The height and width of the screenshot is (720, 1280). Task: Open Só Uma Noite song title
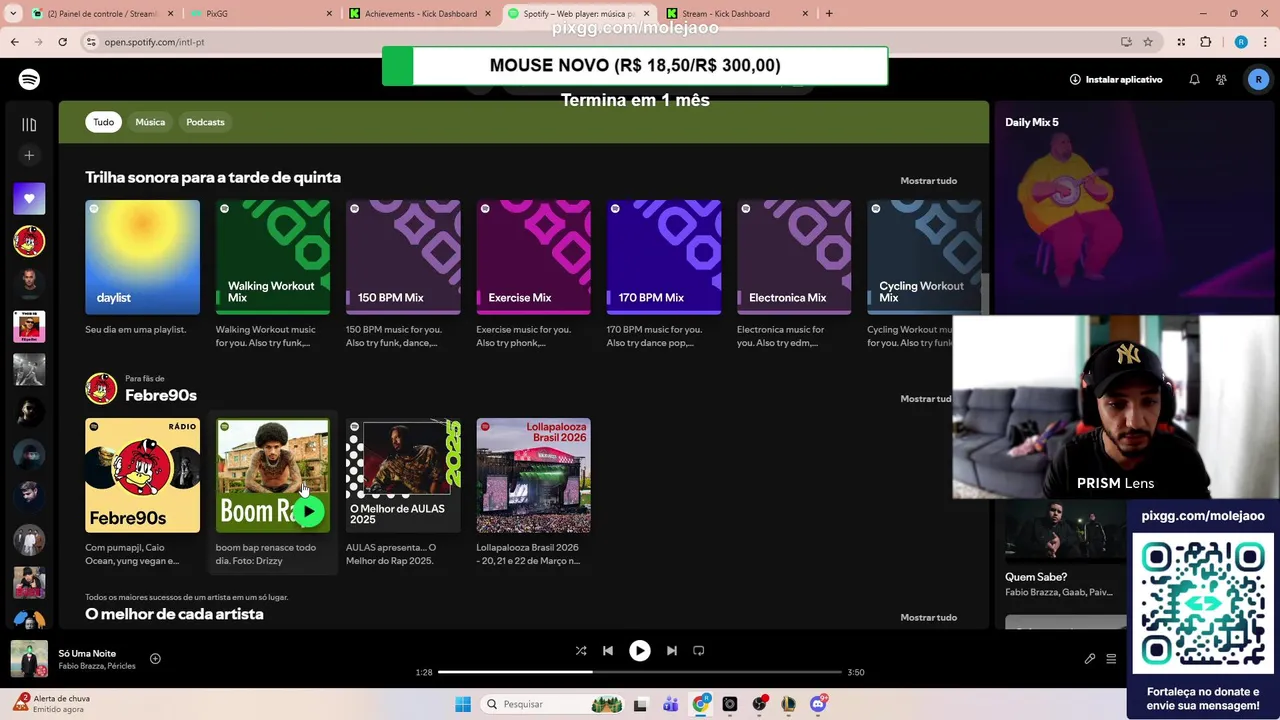pyautogui.click(x=87, y=653)
